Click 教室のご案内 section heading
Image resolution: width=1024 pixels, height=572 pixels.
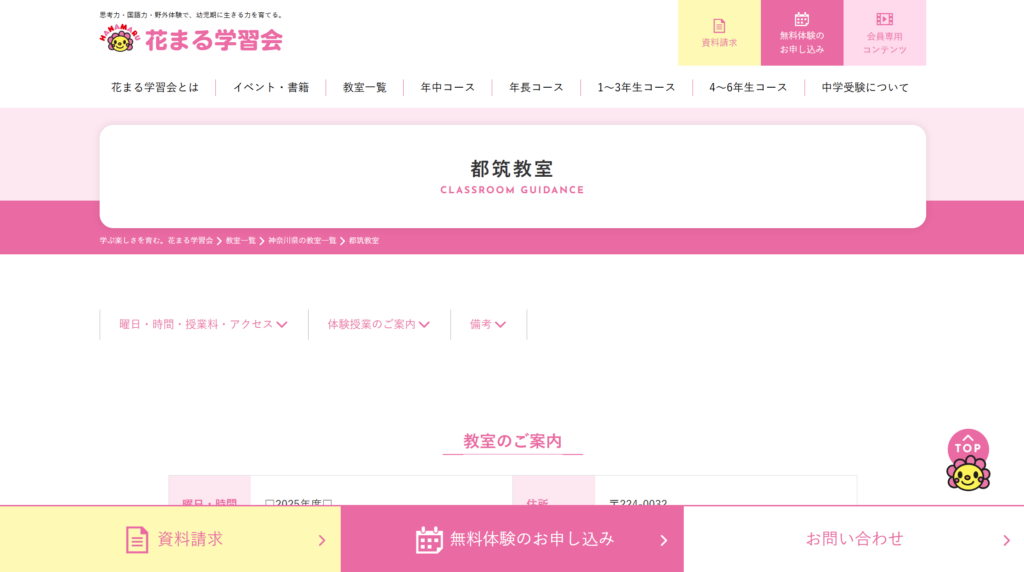click(512, 441)
